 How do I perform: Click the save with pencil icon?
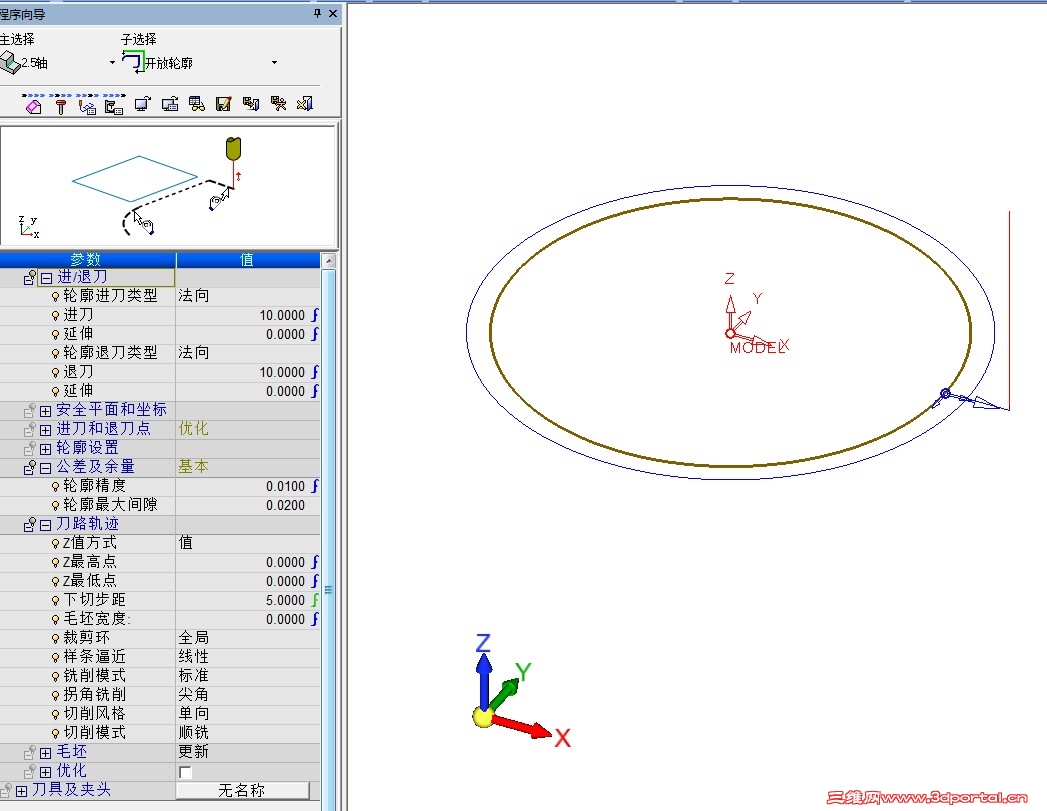(224, 104)
